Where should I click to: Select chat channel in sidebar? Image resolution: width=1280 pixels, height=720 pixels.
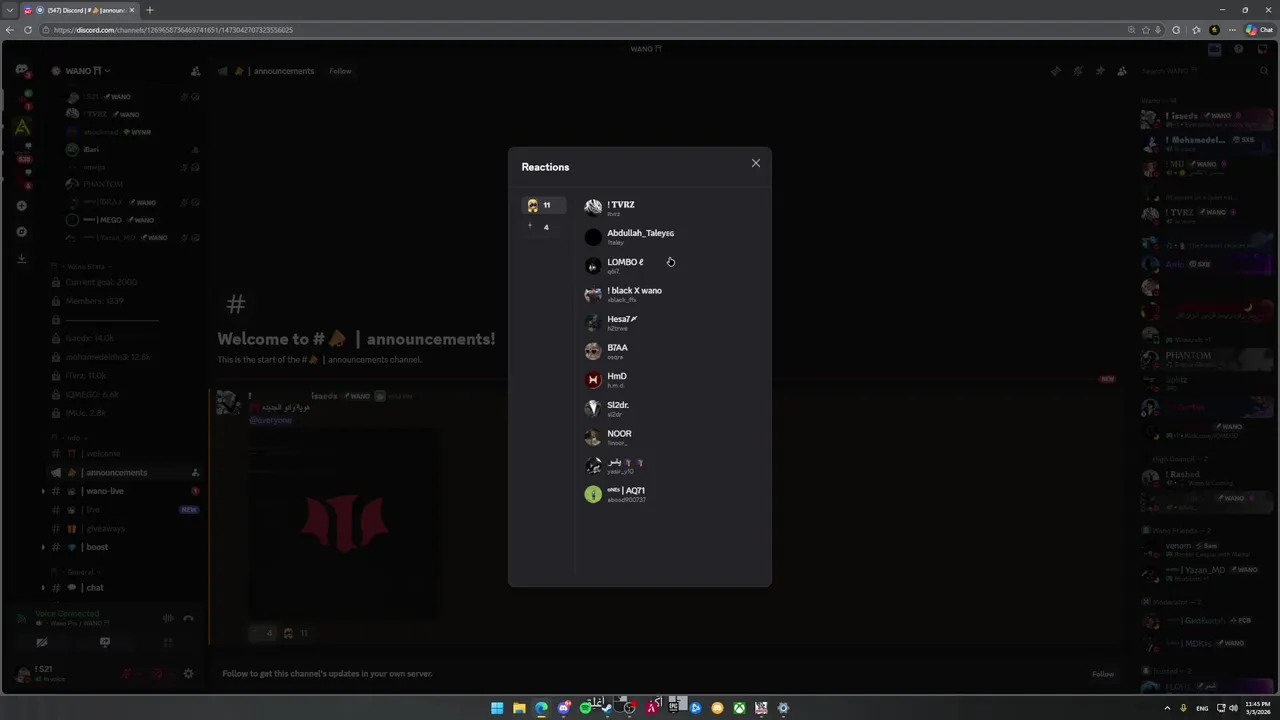pyautogui.click(x=125, y=588)
